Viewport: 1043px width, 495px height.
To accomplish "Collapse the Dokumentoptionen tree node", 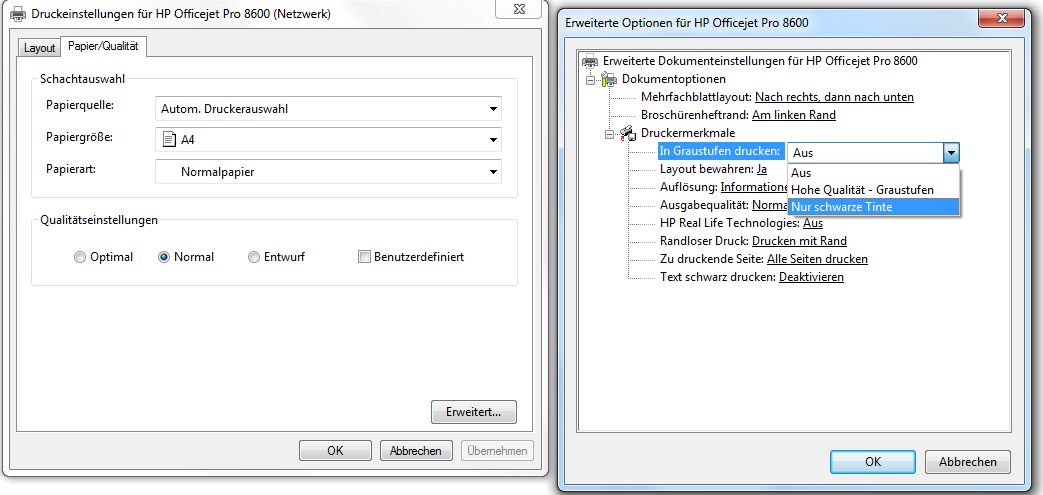I will pos(590,80).
